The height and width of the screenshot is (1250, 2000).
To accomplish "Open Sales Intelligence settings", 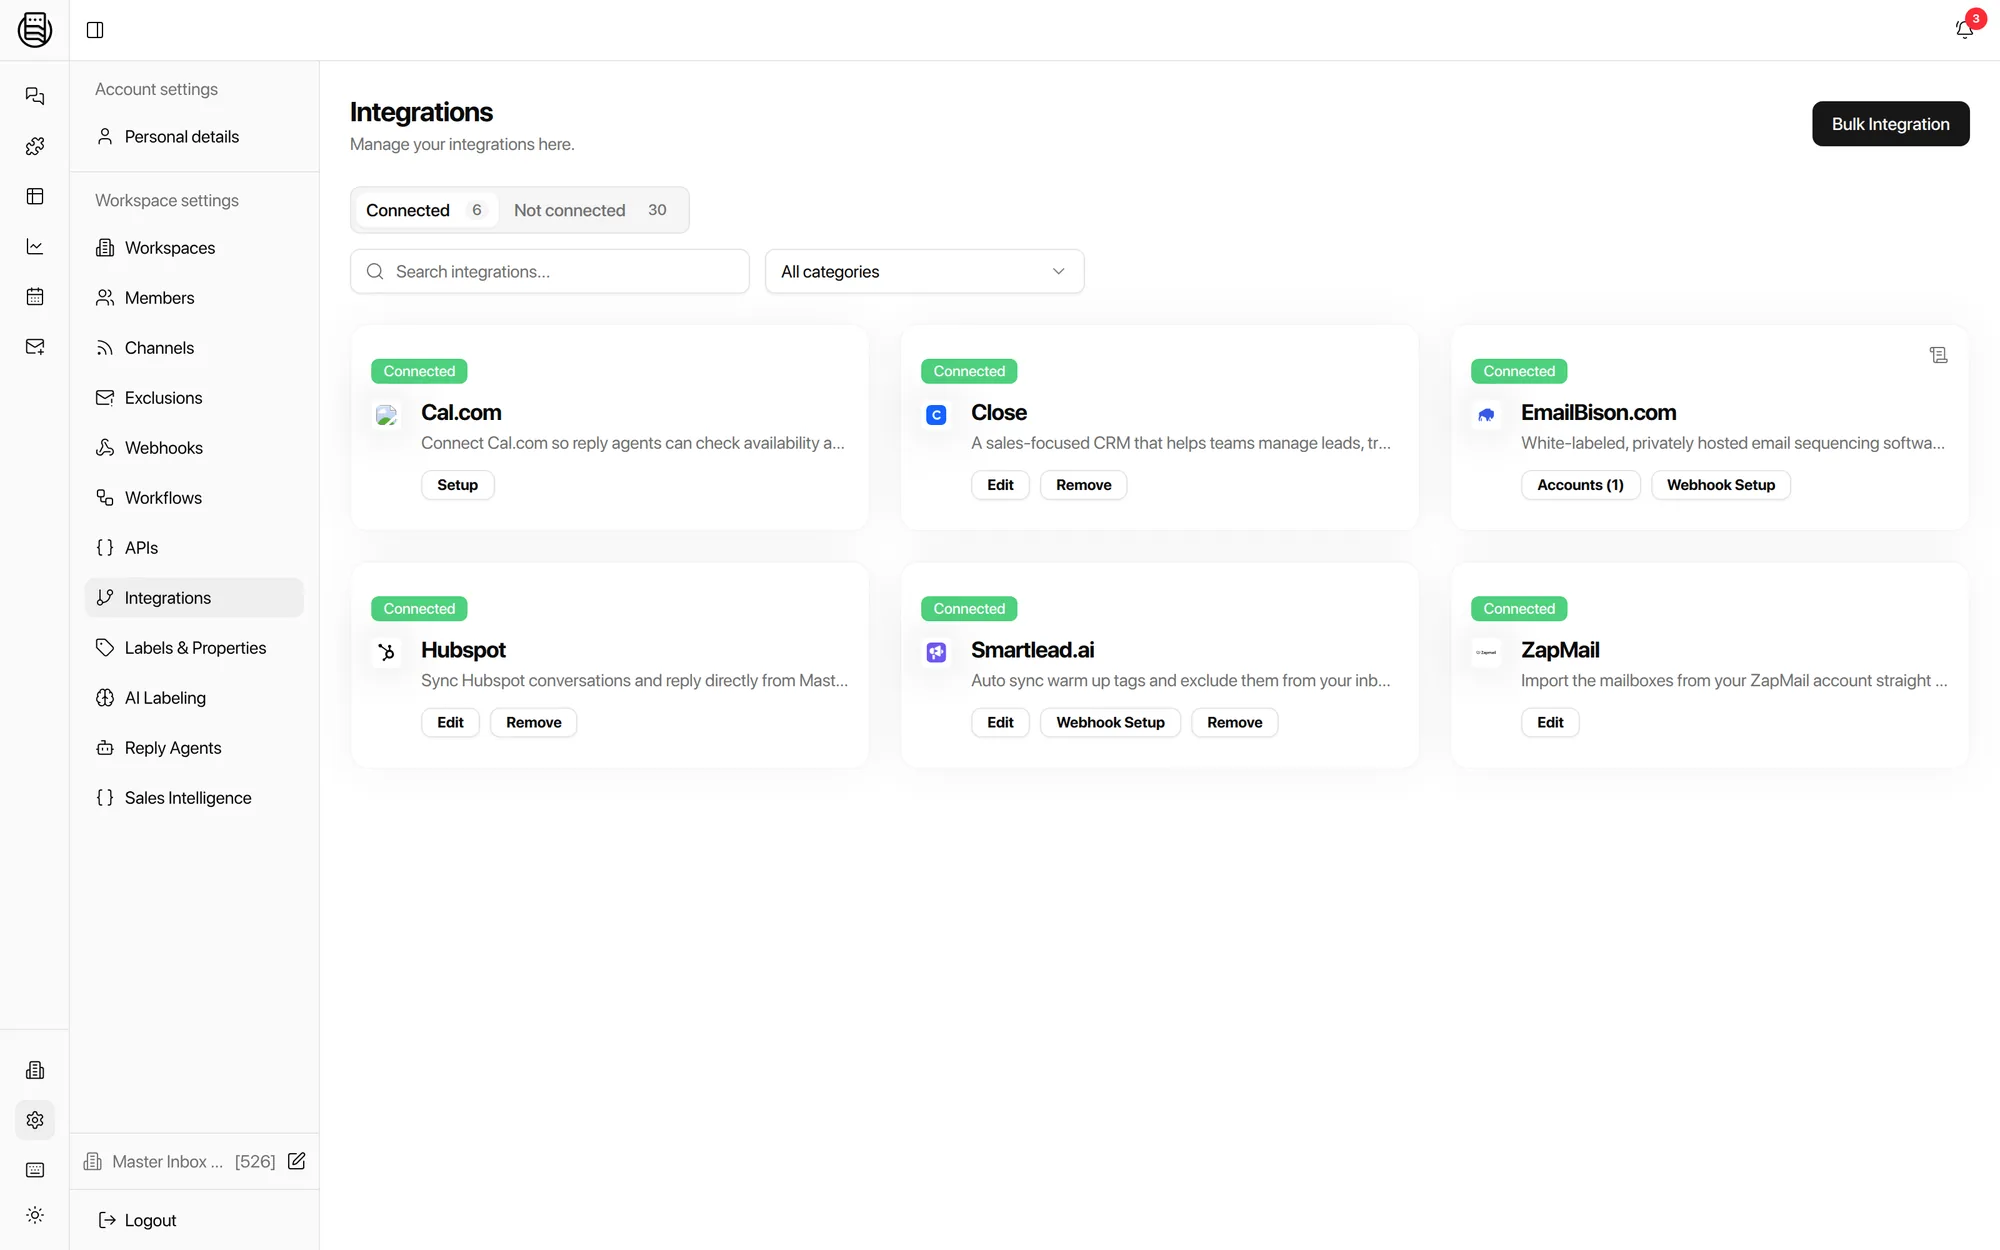I will click(194, 798).
